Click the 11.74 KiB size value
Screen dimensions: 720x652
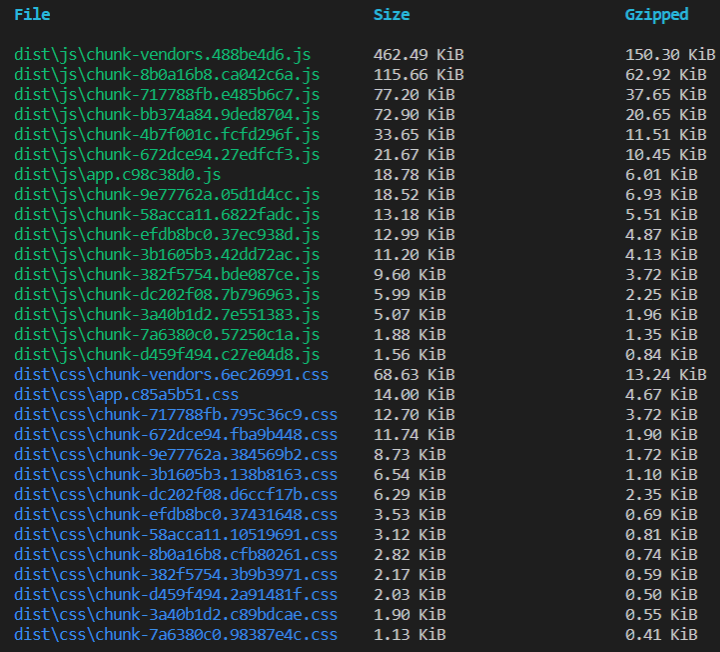tap(414, 434)
